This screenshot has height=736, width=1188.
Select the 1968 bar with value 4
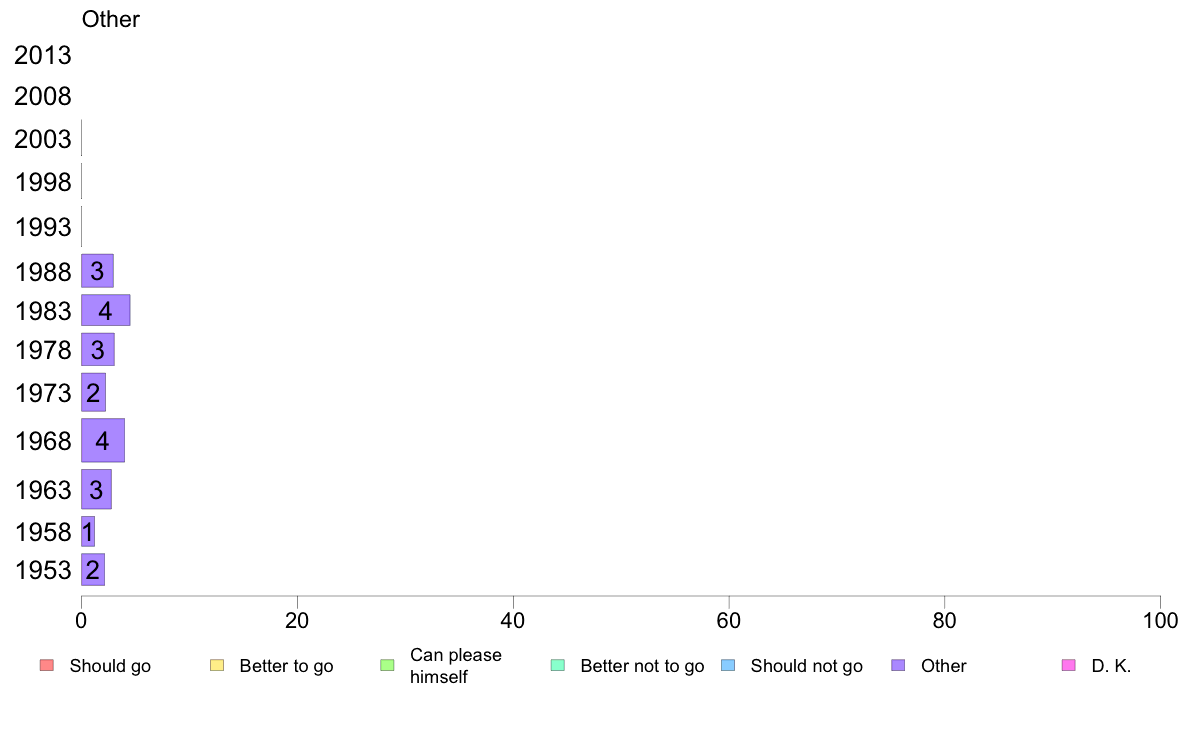(x=102, y=440)
